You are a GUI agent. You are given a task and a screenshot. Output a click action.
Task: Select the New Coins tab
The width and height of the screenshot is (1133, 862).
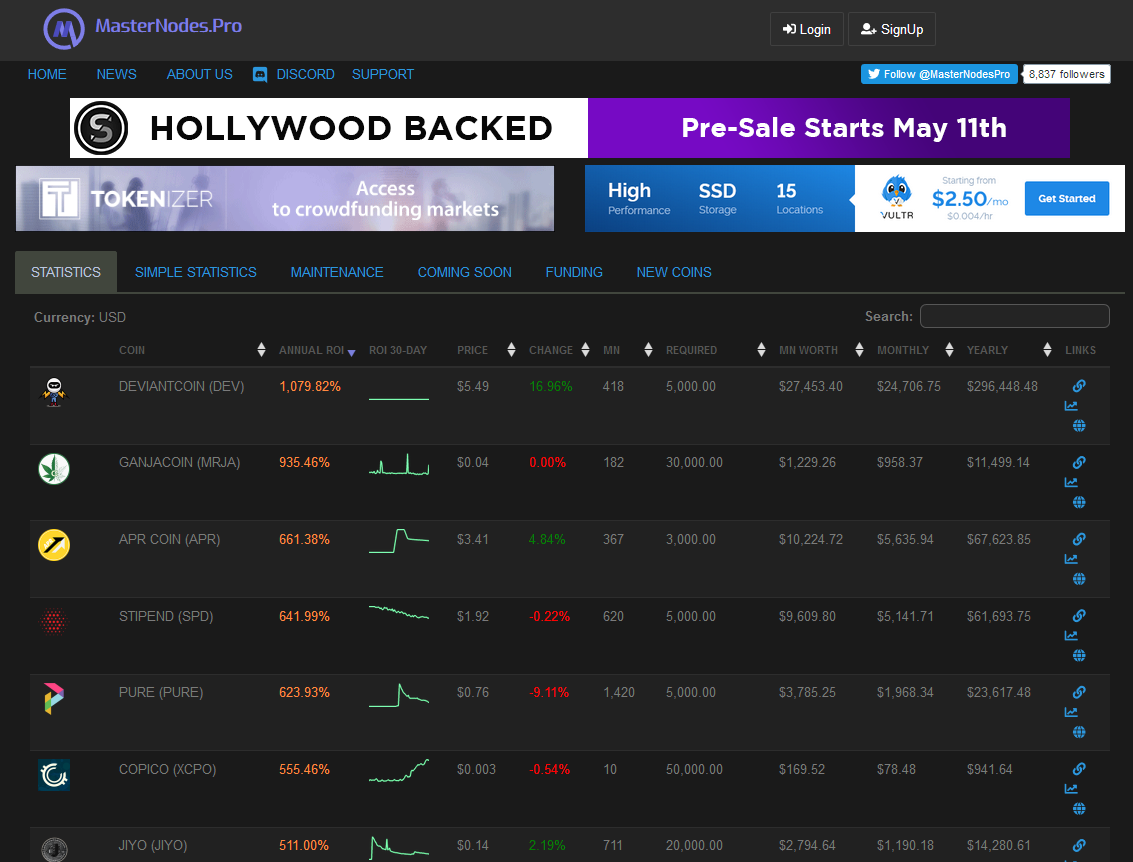(x=674, y=272)
